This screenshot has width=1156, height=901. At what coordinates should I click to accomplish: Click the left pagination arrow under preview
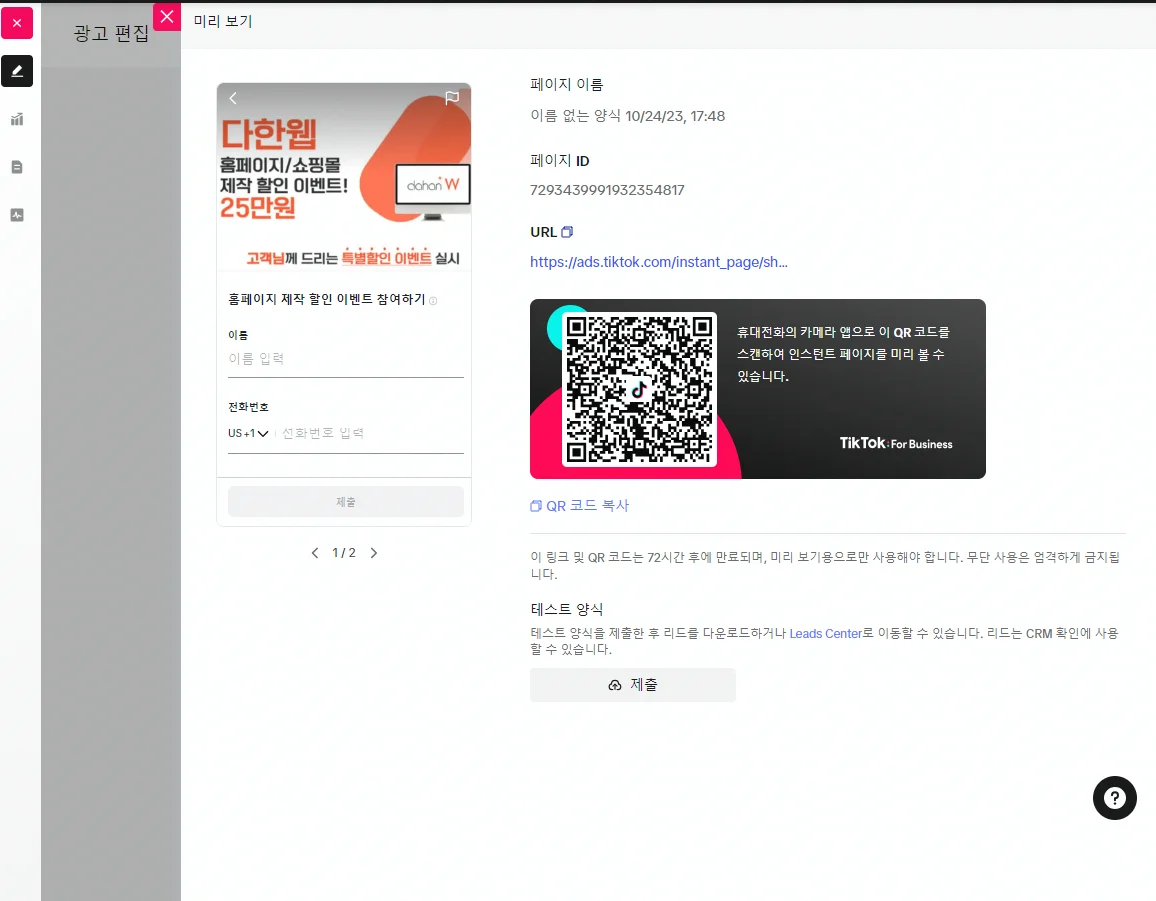pos(315,552)
